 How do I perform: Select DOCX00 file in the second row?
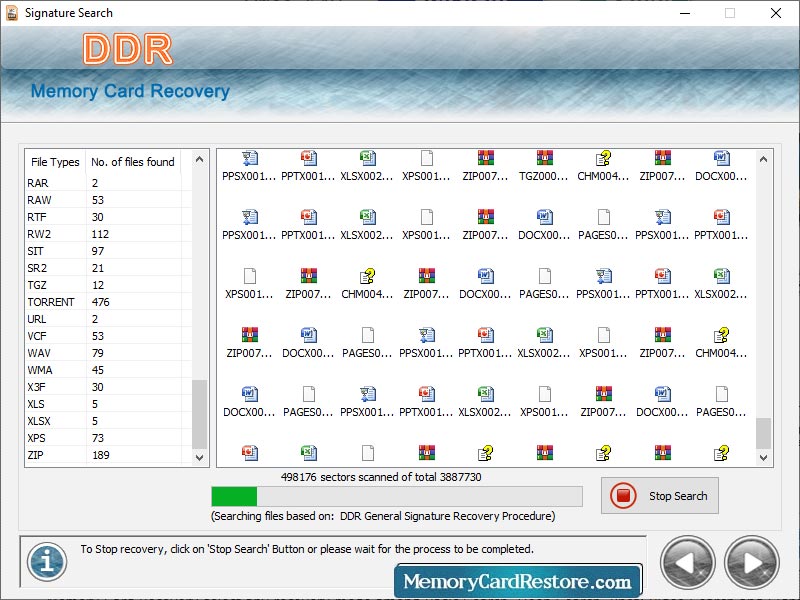coord(544,225)
